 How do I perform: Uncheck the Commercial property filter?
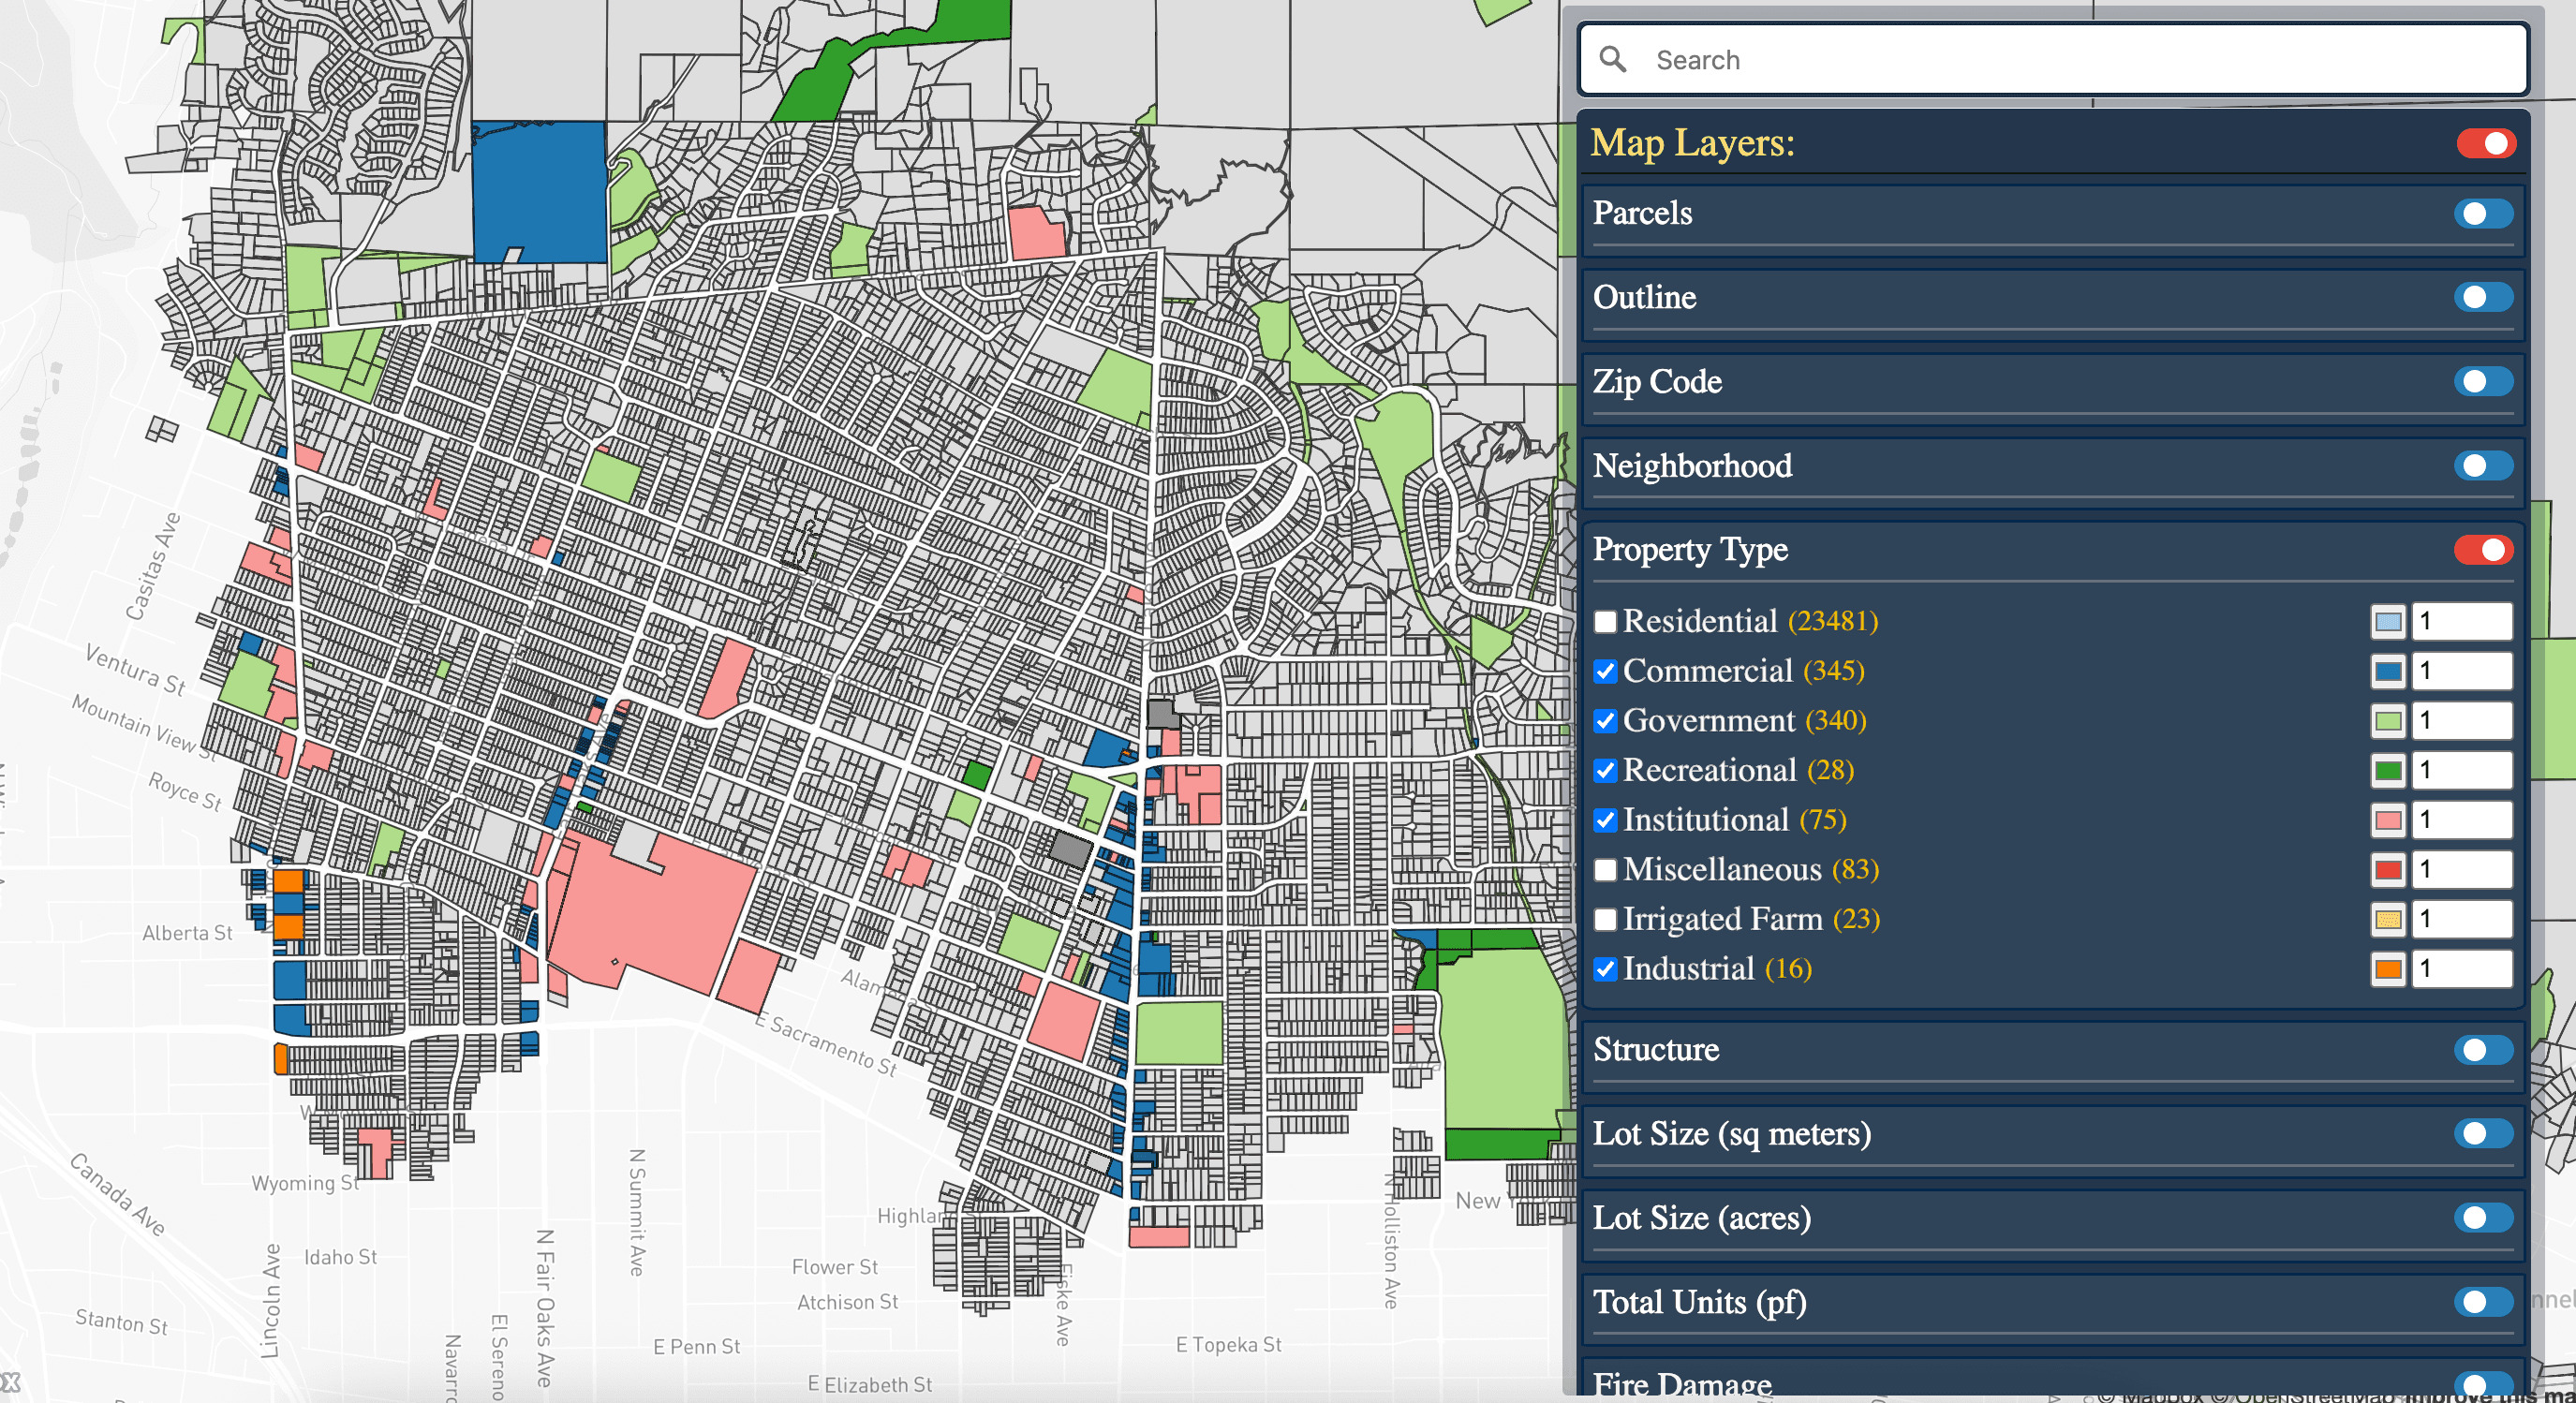coord(1606,671)
